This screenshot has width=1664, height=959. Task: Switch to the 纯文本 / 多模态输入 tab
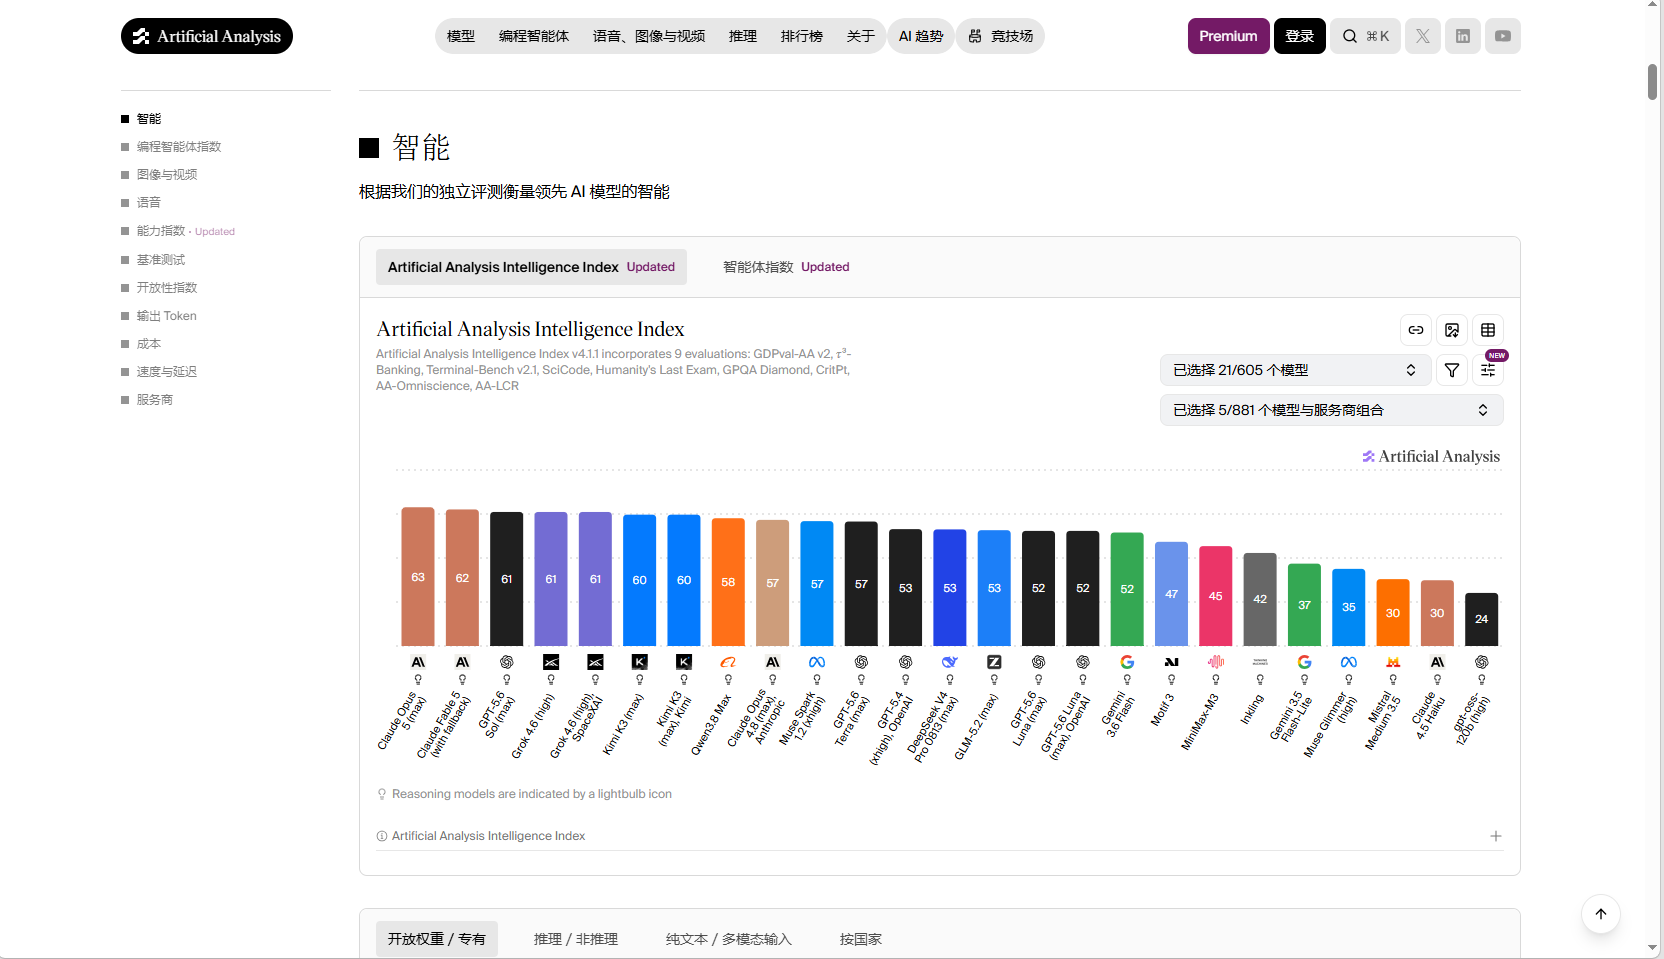(x=729, y=939)
